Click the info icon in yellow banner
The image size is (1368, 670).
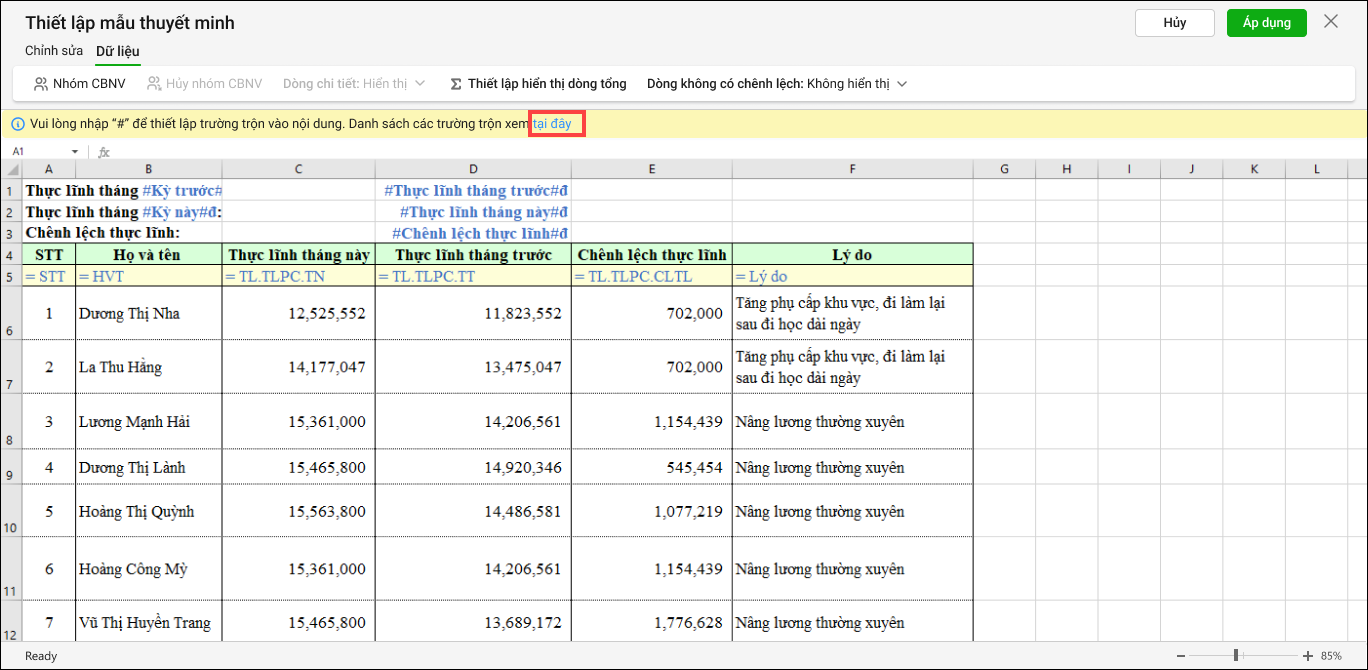point(18,124)
